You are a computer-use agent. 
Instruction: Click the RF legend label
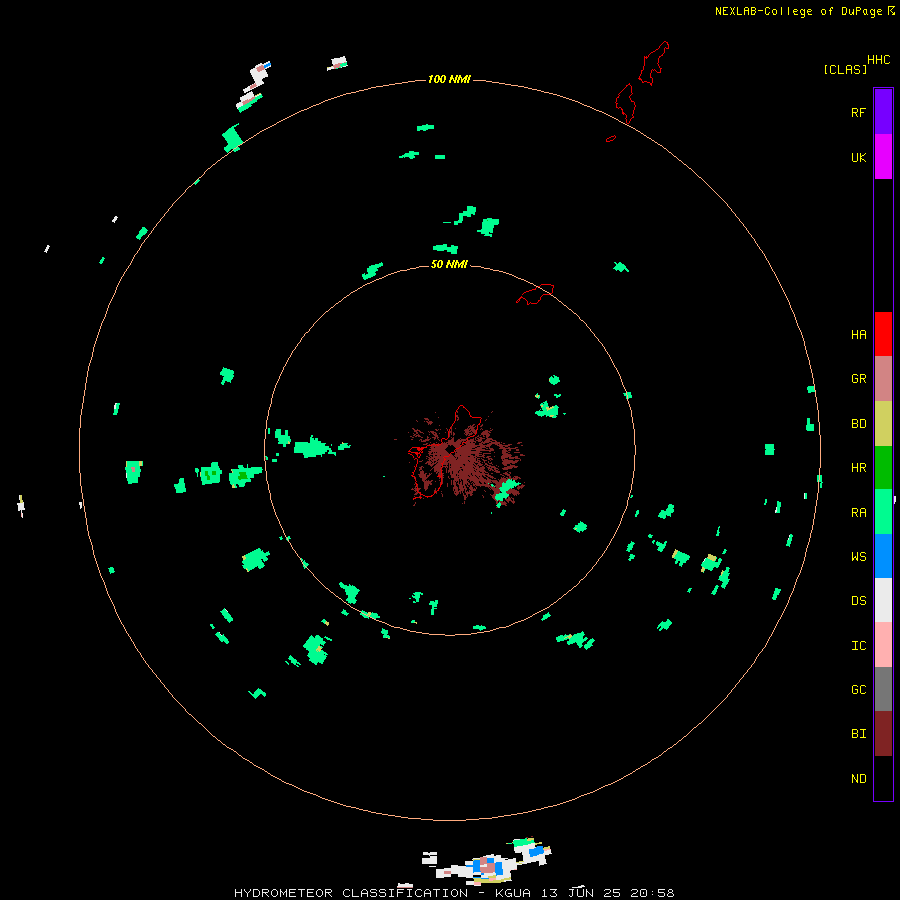point(858,113)
